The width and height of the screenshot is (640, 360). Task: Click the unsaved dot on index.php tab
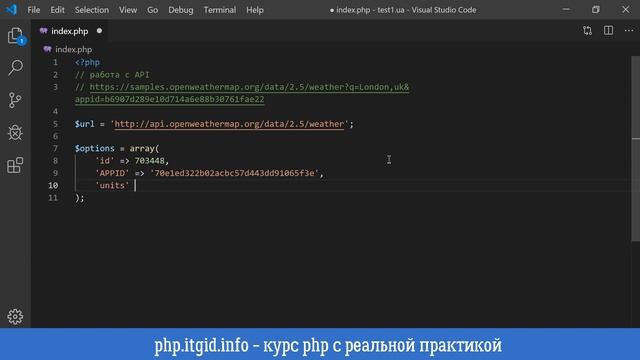[x=99, y=31]
